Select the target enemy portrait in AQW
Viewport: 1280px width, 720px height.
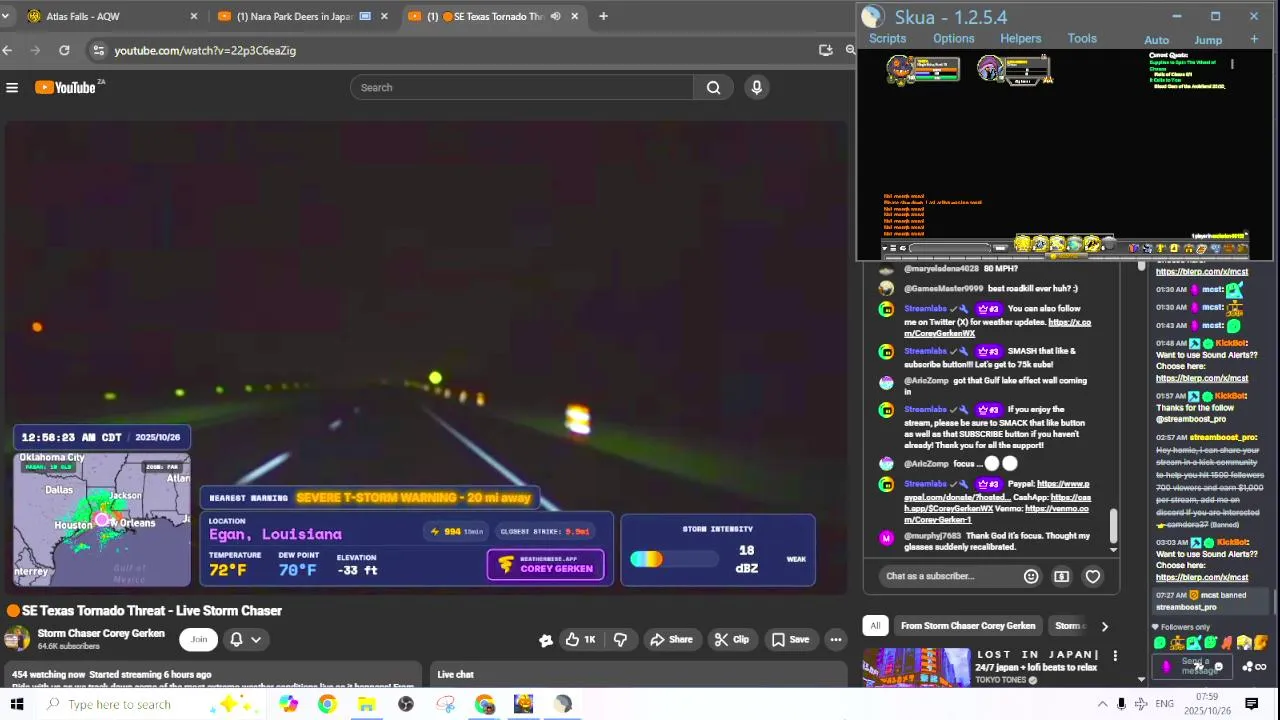pyautogui.click(x=990, y=69)
